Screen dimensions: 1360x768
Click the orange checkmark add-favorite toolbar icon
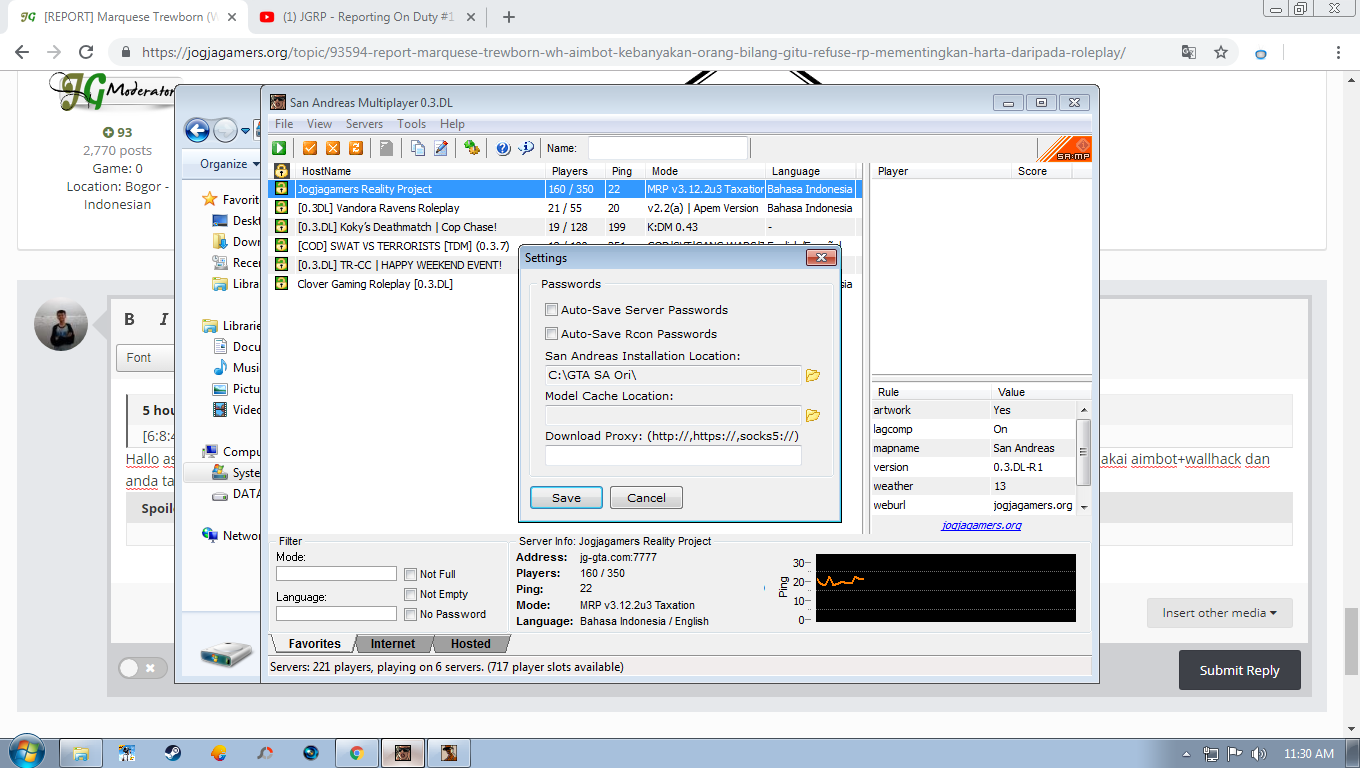tap(310, 148)
